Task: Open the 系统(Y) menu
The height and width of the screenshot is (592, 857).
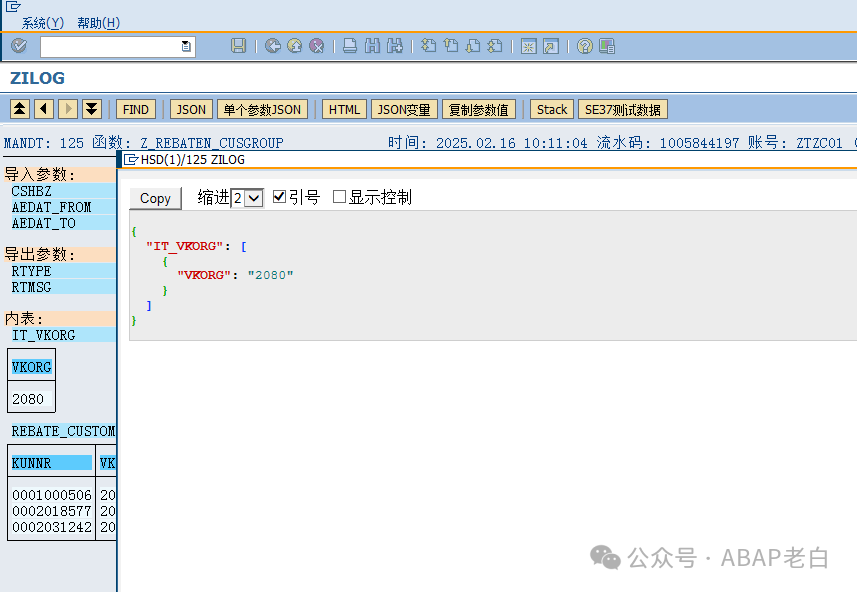Action: point(43,23)
